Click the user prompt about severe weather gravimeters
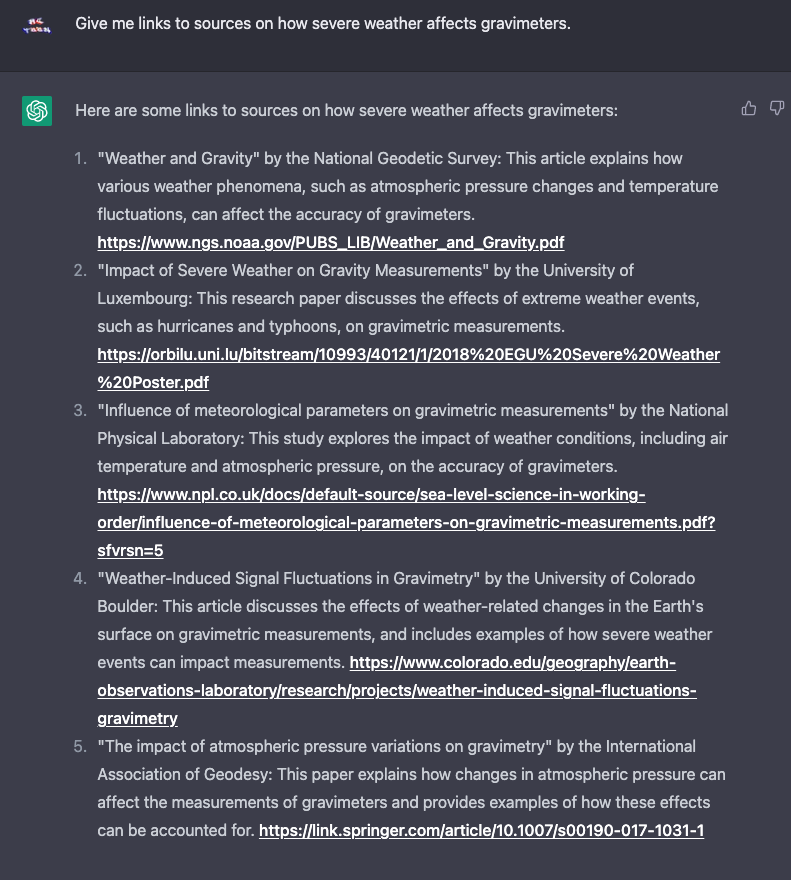The height and width of the screenshot is (880, 791). 323,23
